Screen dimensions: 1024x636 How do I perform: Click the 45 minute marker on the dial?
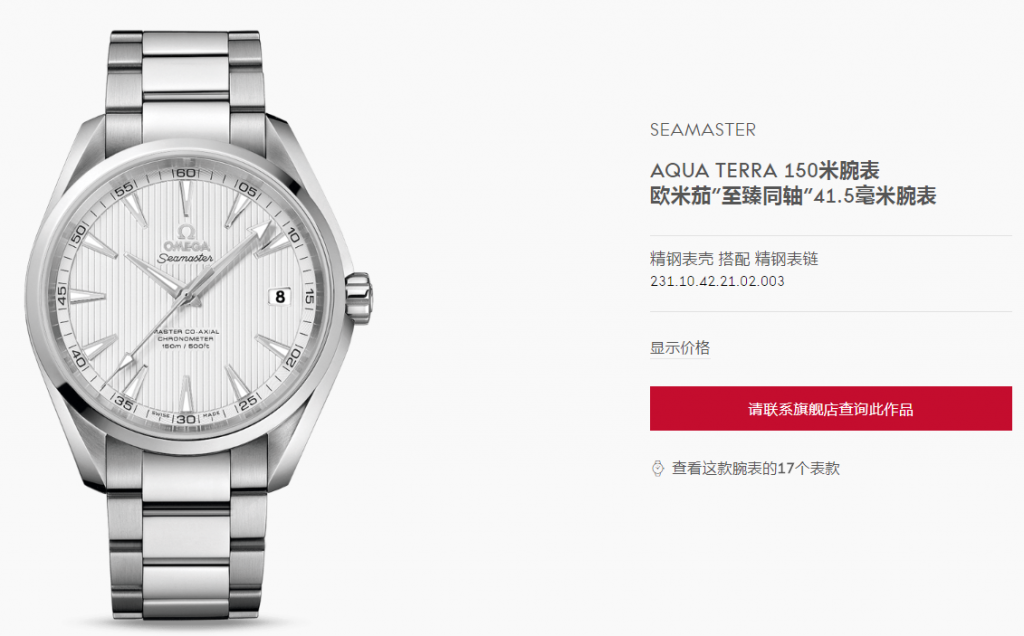62,296
